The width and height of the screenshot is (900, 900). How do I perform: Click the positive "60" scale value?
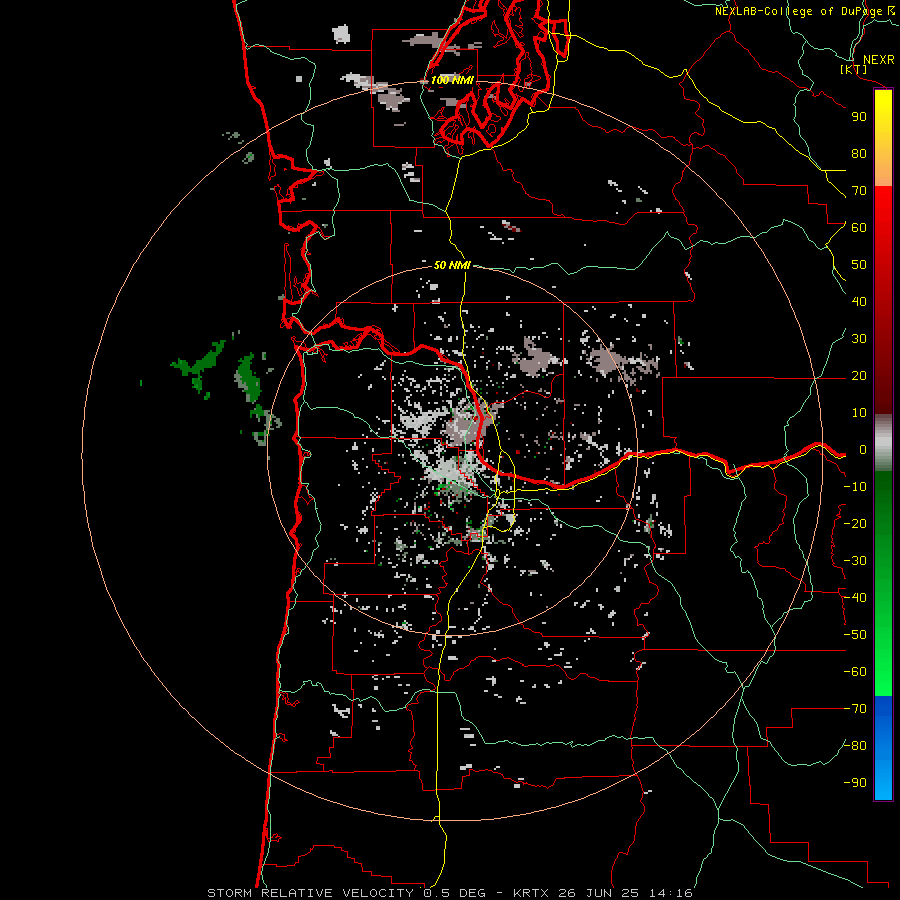pos(859,228)
